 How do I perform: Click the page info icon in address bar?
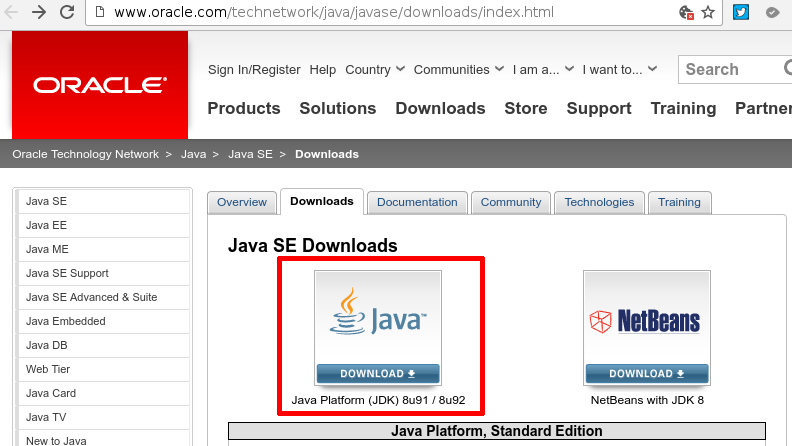click(x=100, y=12)
